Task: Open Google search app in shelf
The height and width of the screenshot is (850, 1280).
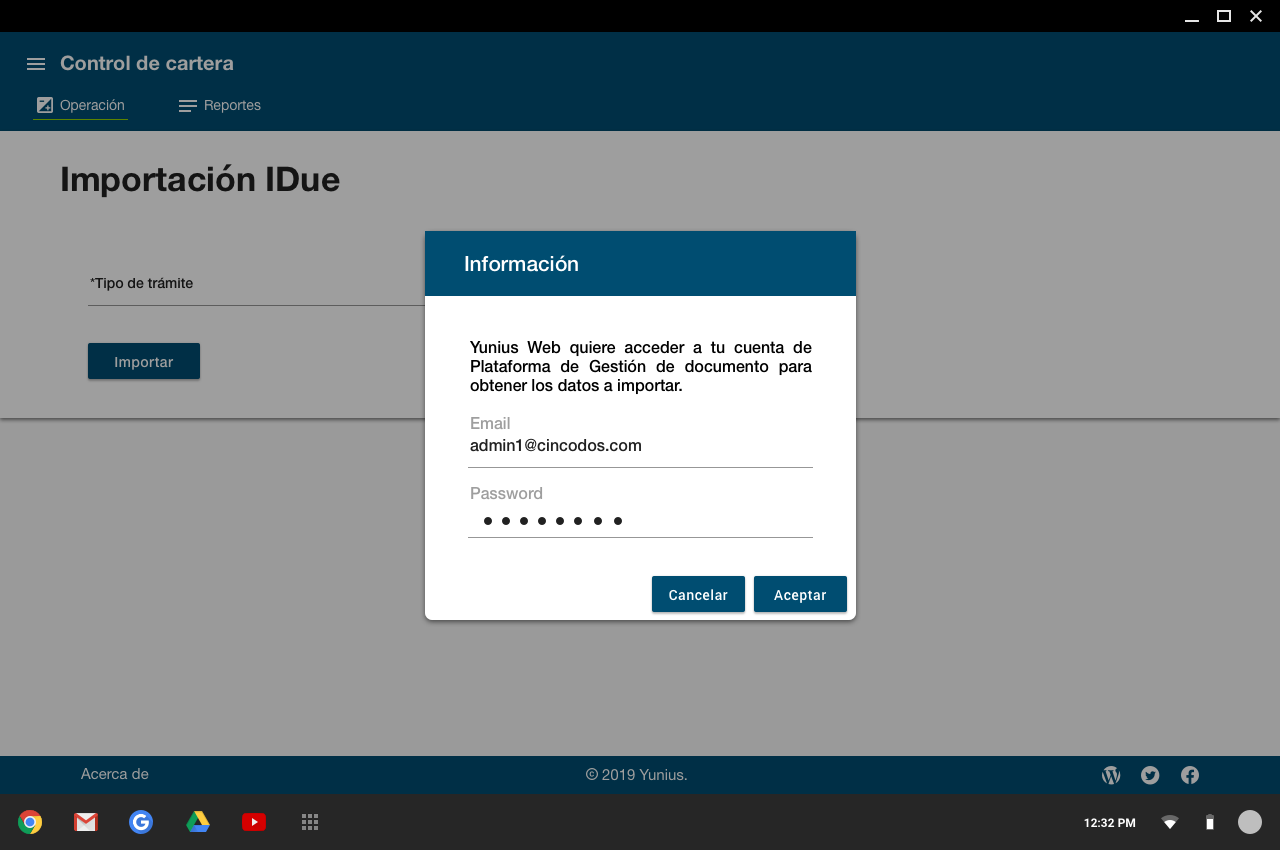Action: pyautogui.click(x=141, y=822)
